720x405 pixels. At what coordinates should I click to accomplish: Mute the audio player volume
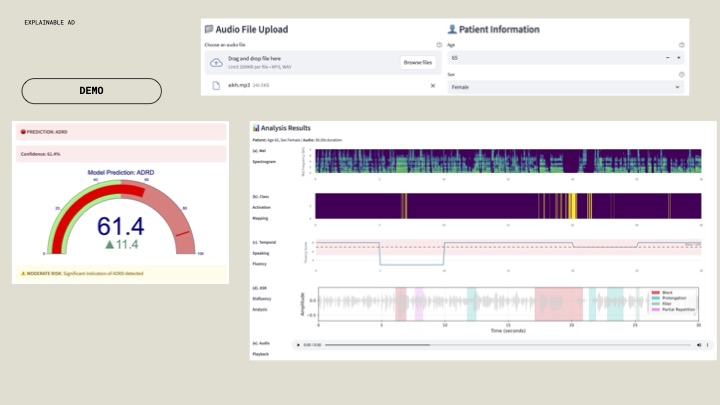(698, 345)
